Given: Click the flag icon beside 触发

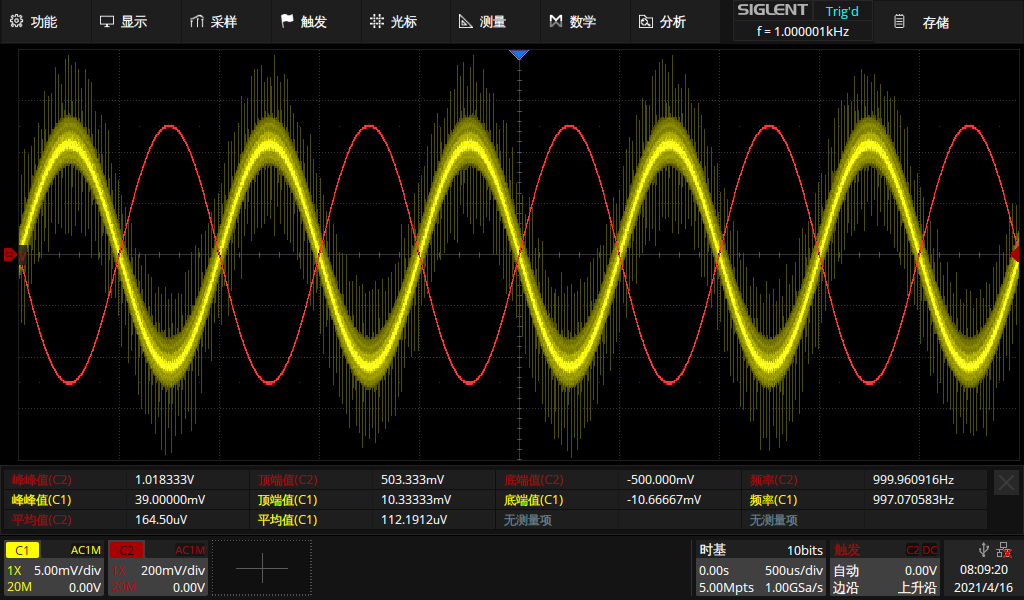Looking at the screenshot, I should [x=287, y=21].
